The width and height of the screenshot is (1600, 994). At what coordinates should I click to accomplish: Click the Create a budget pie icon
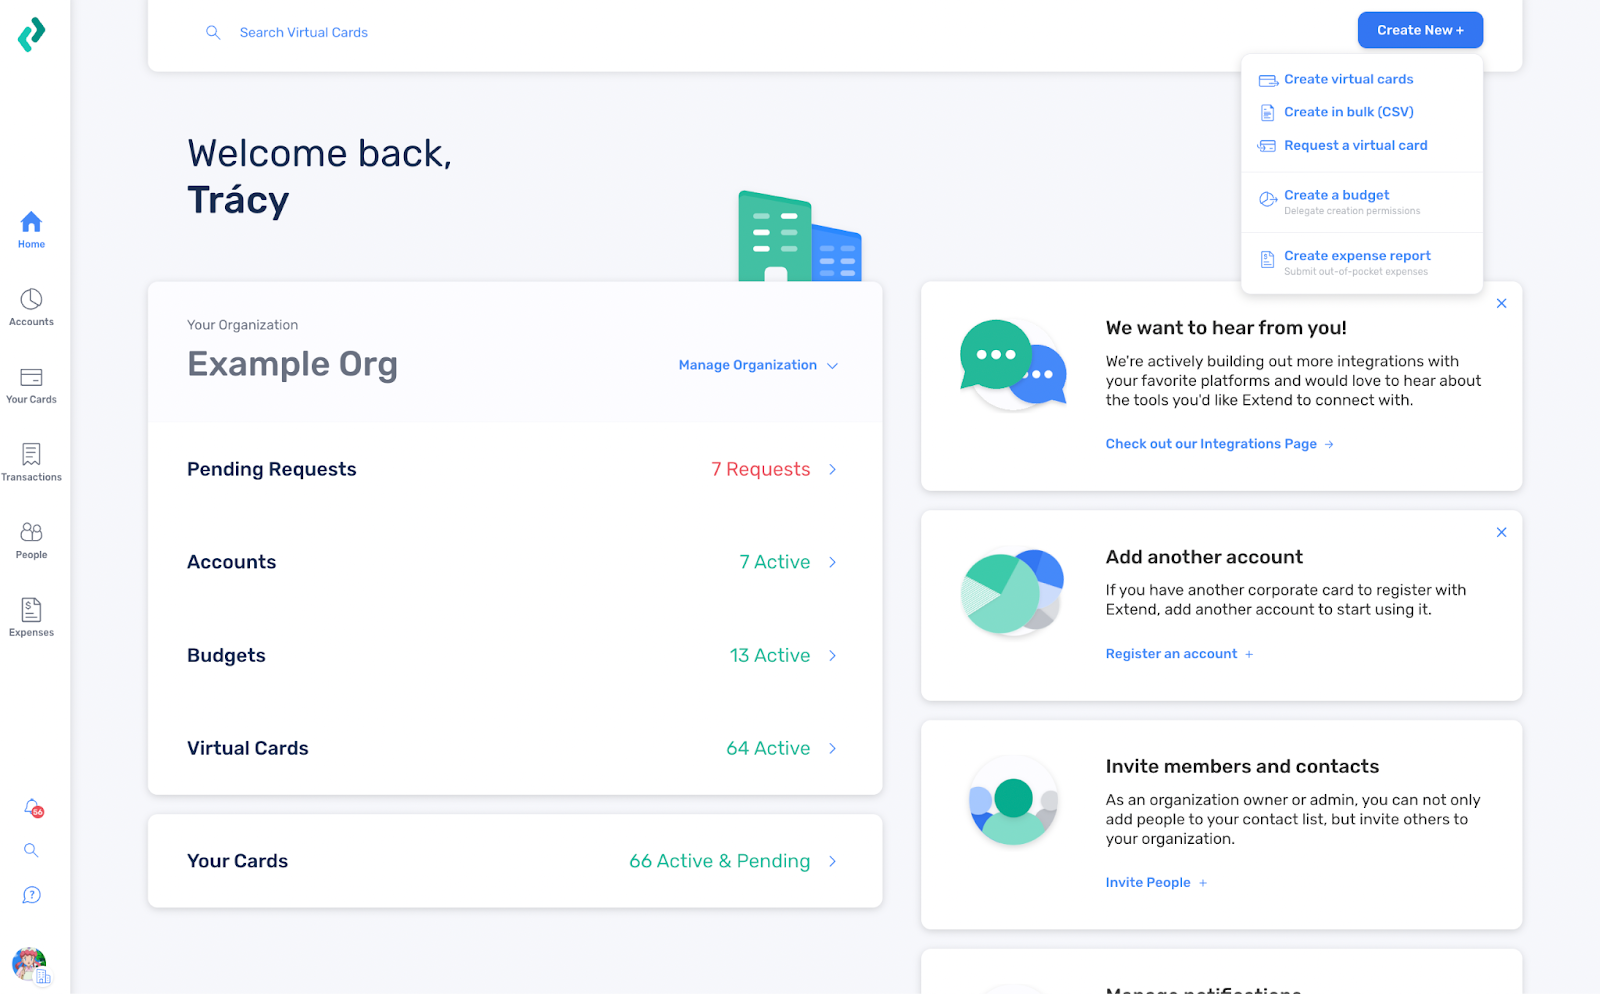click(x=1268, y=199)
